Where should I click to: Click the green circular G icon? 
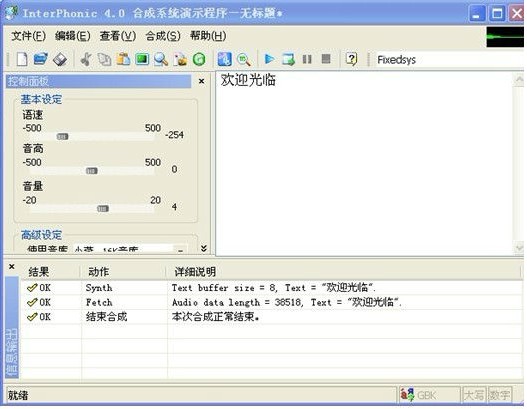pyautogui.click(x=199, y=59)
